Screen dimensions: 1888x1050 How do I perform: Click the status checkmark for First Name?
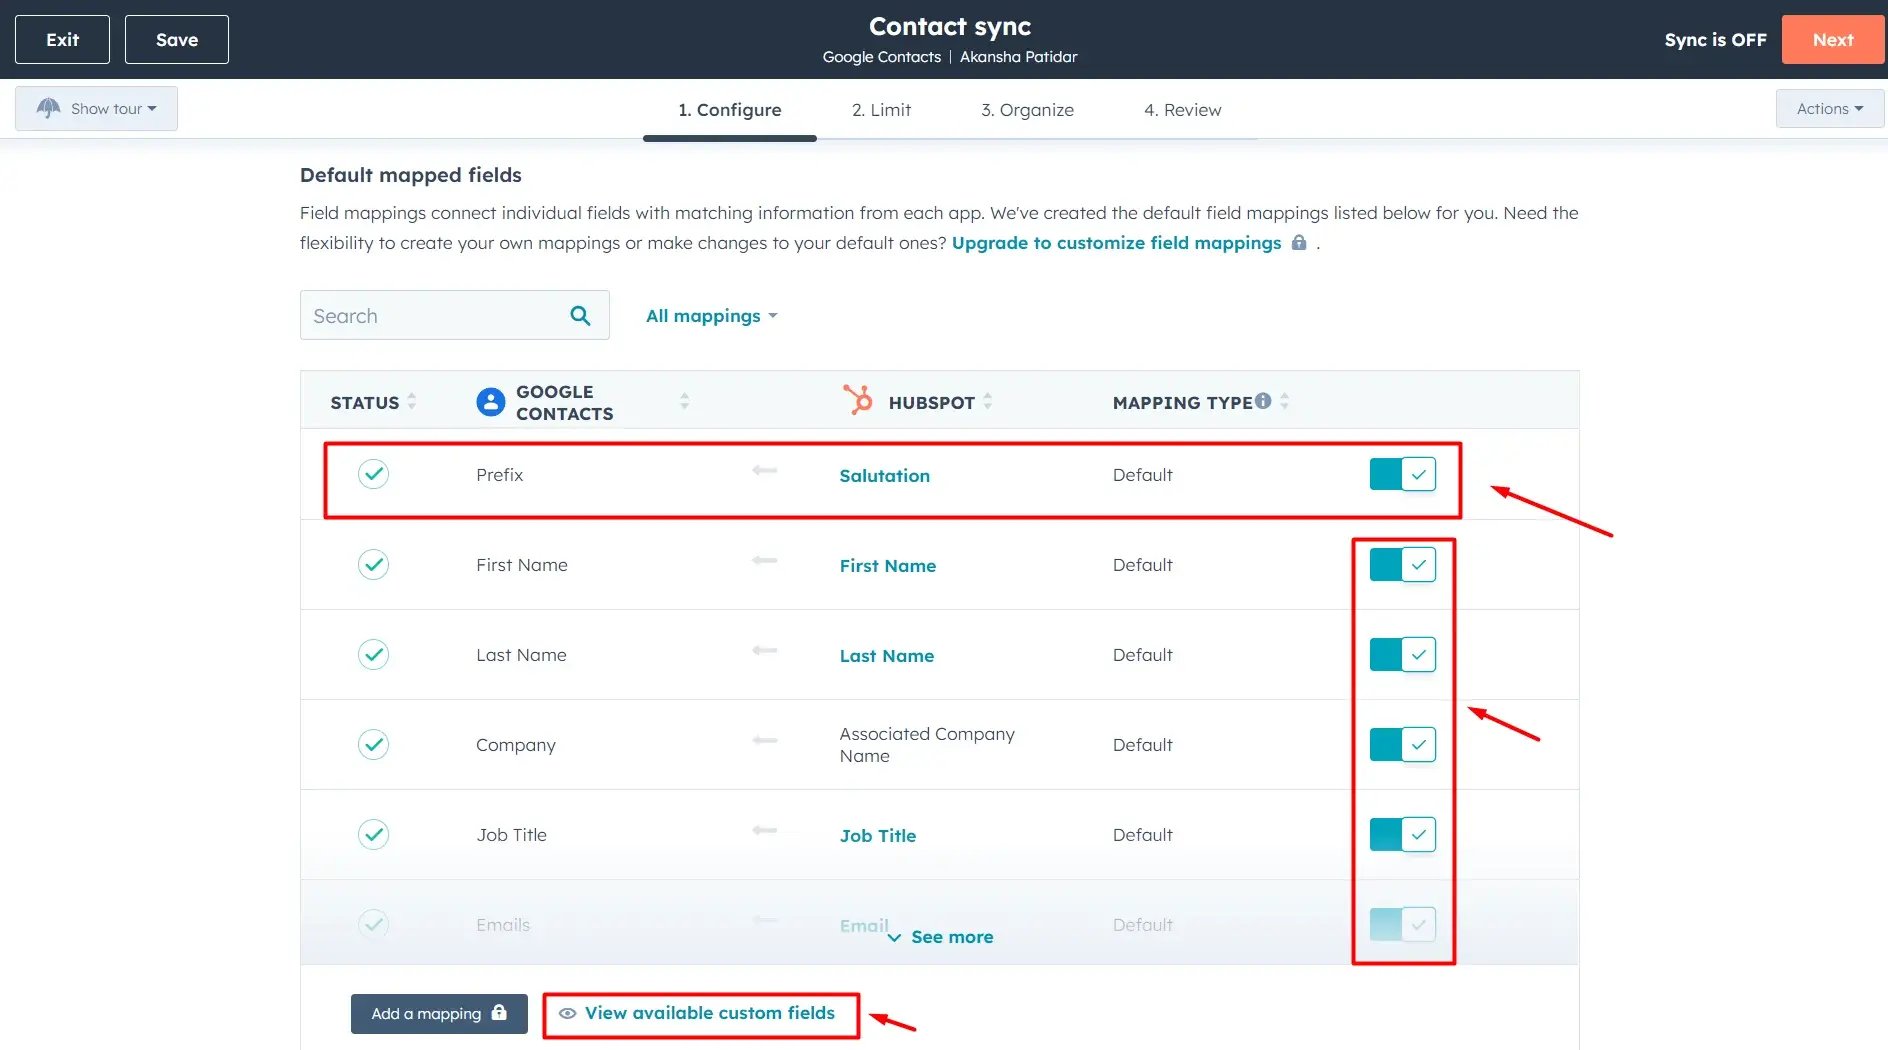pyautogui.click(x=373, y=564)
